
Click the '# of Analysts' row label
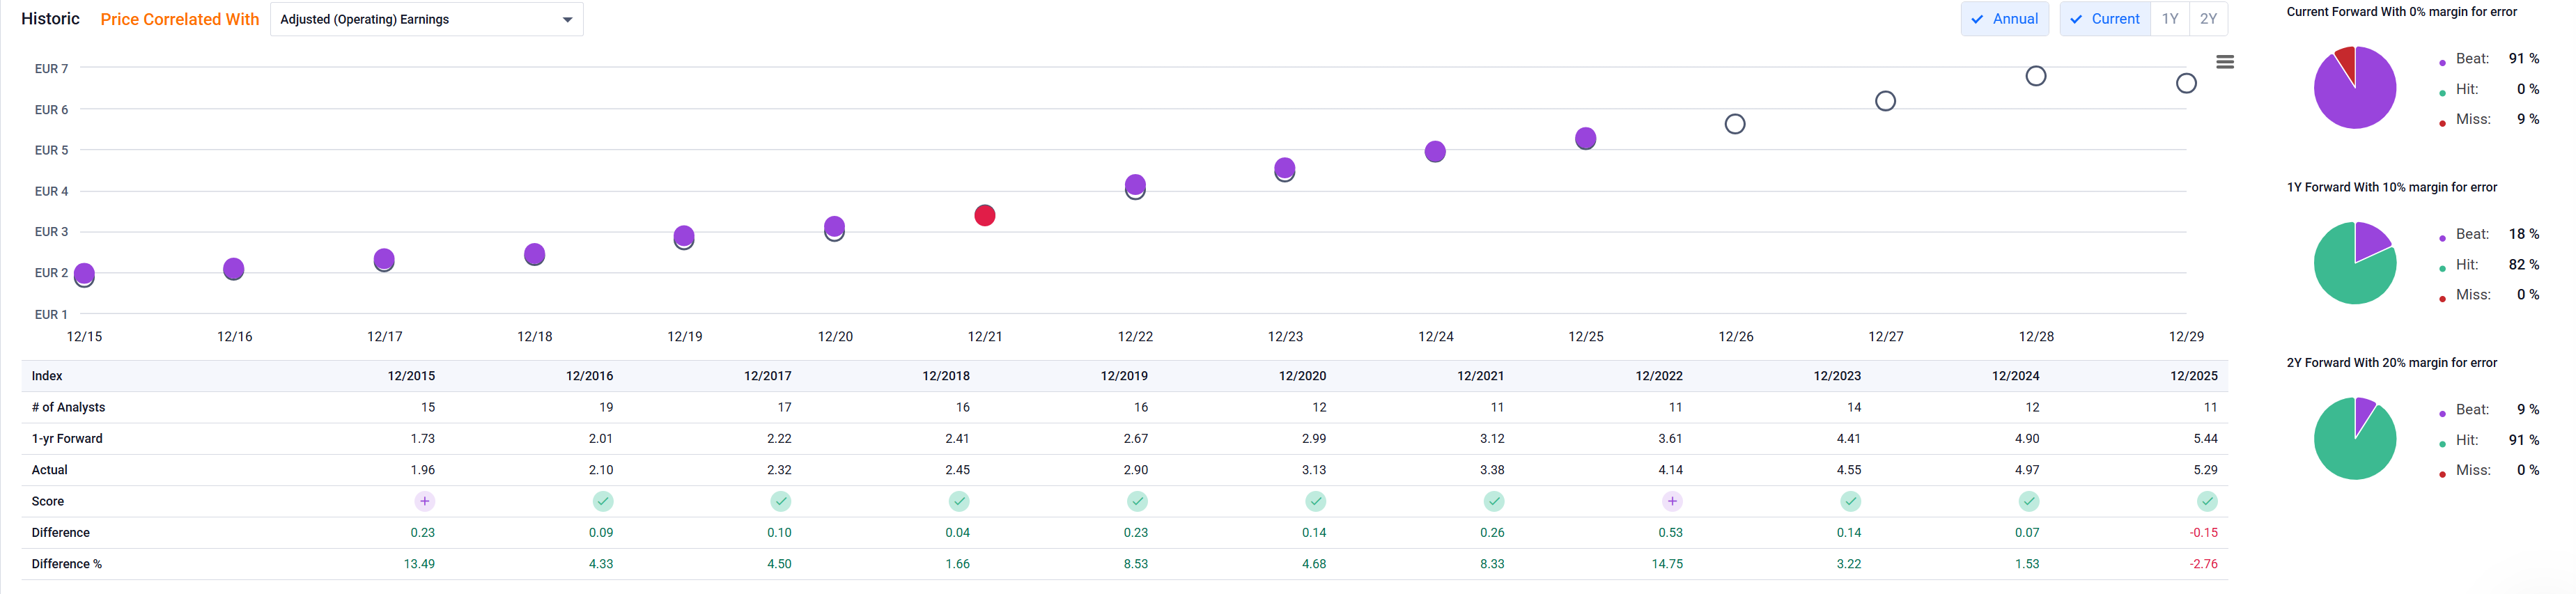pos(68,407)
